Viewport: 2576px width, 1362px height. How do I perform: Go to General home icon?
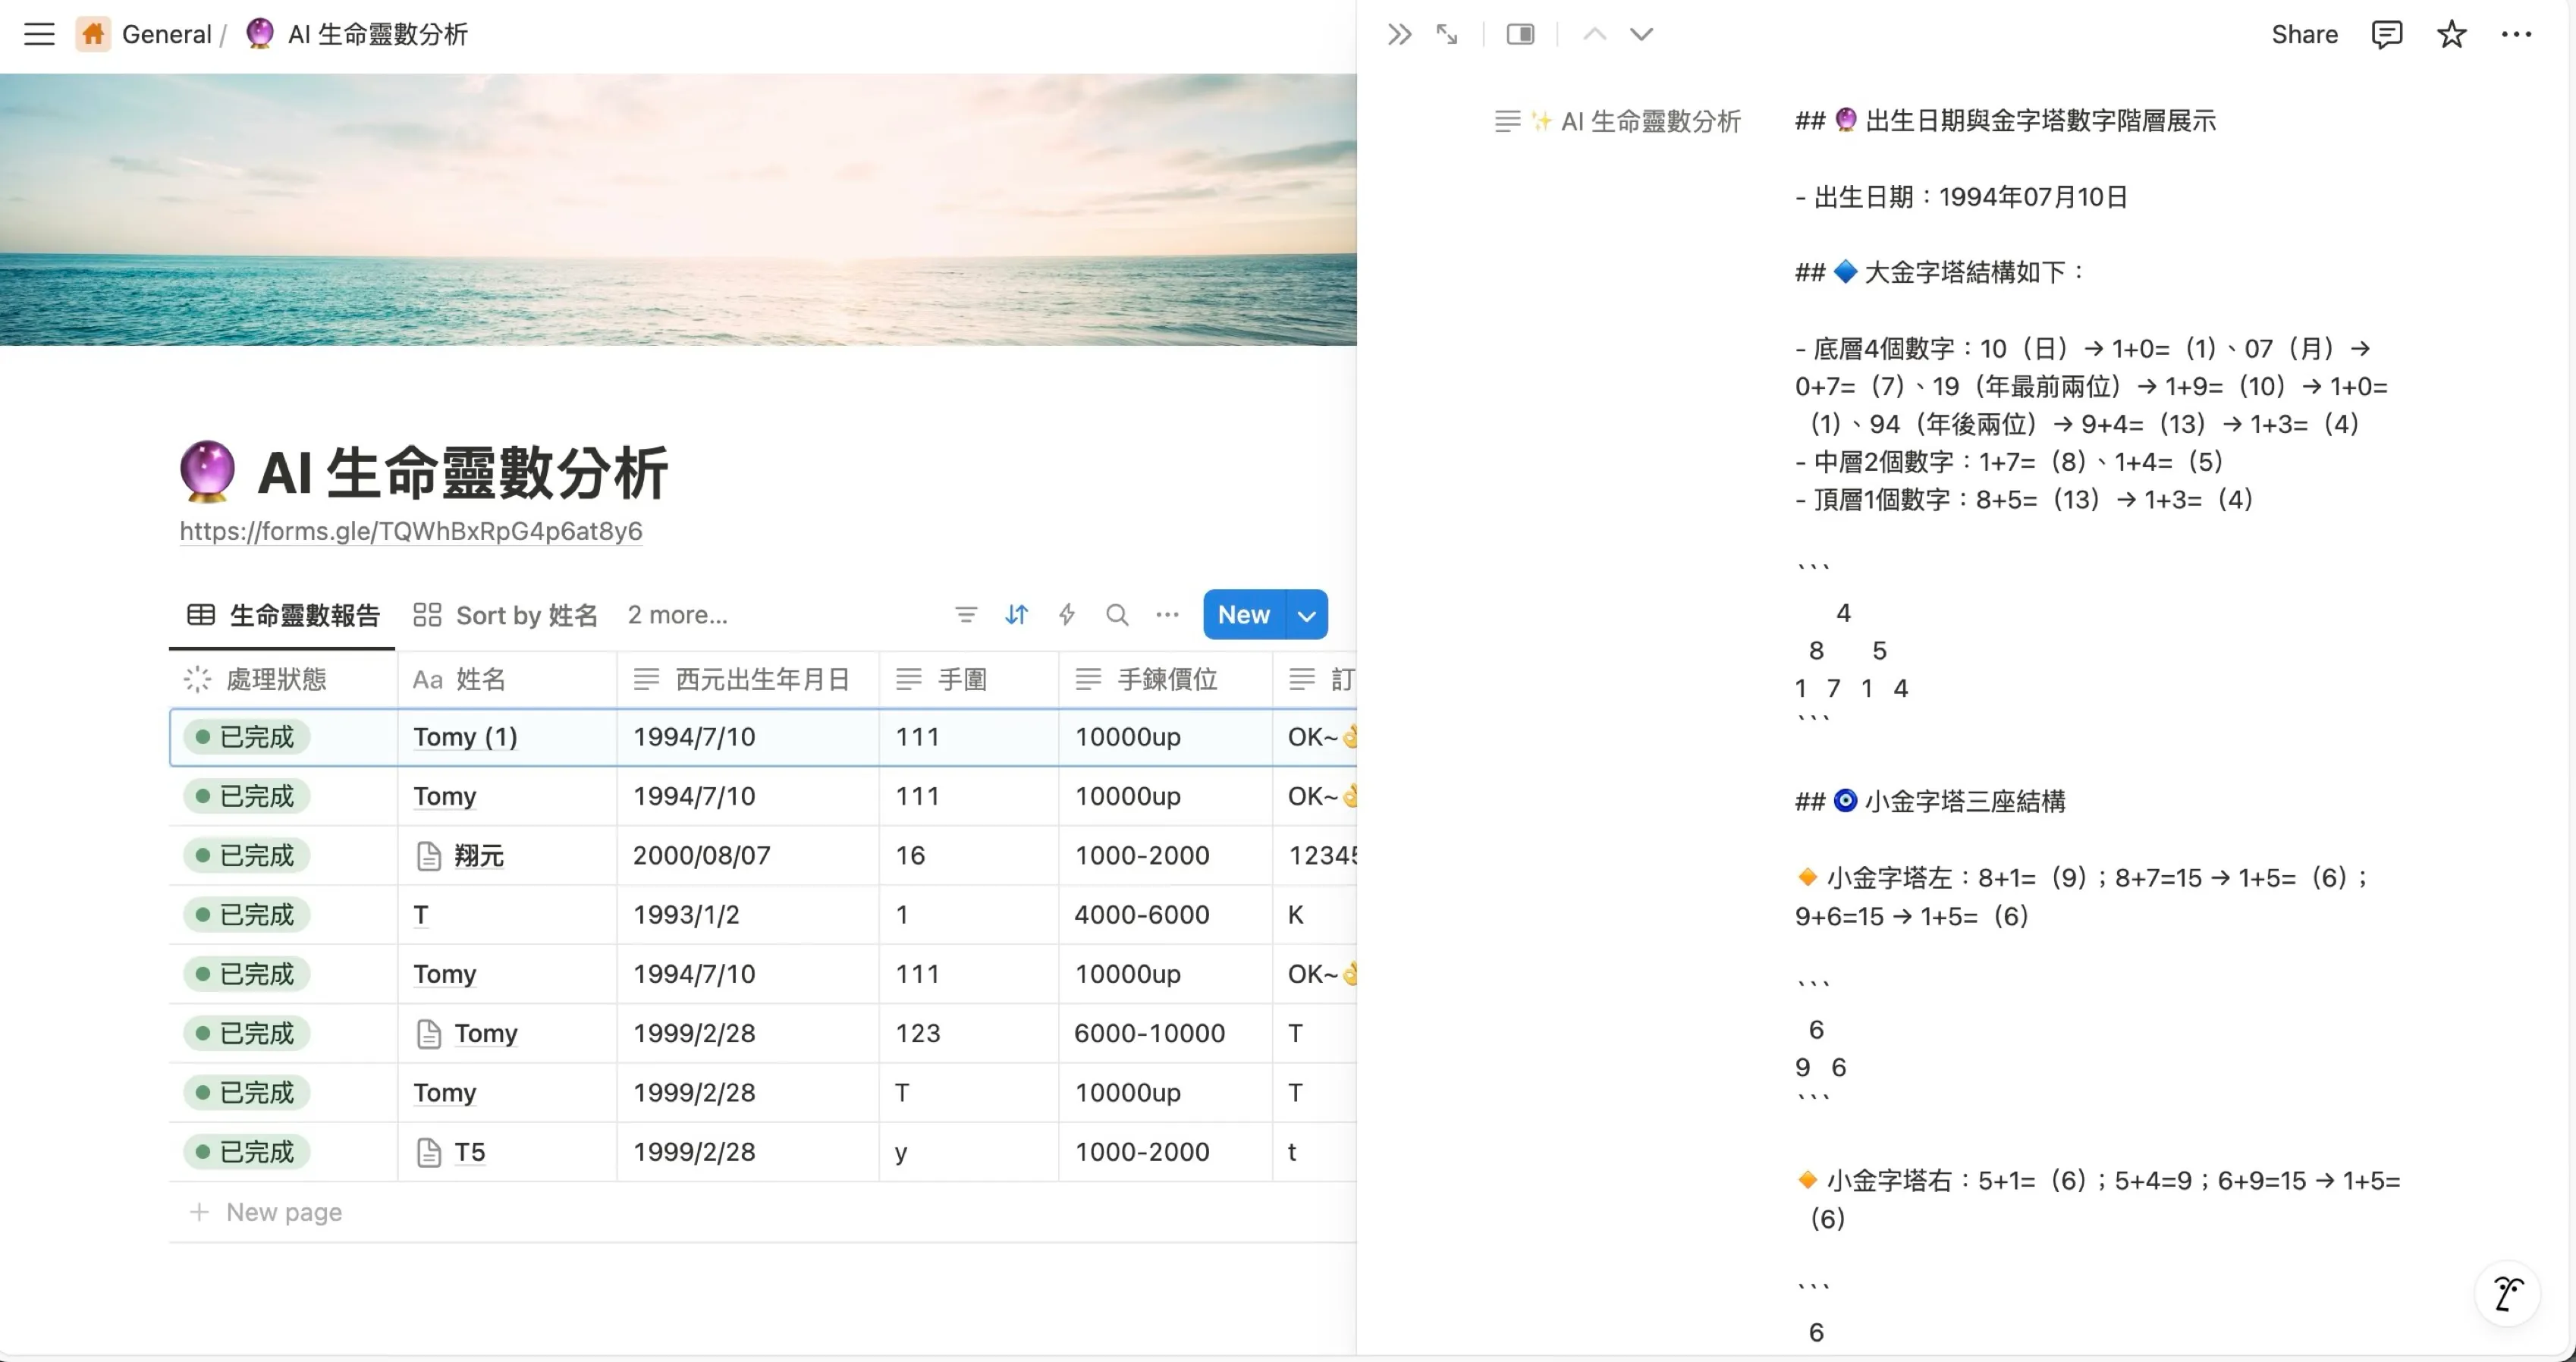93,34
